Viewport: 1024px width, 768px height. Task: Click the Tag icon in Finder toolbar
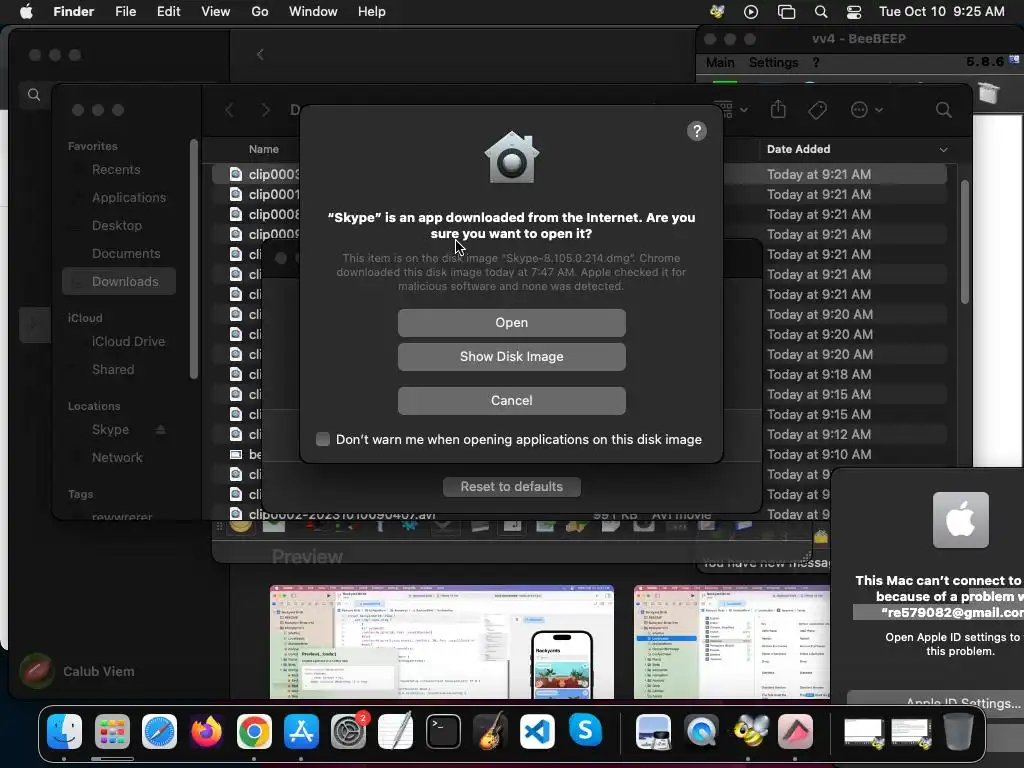click(817, 110)
